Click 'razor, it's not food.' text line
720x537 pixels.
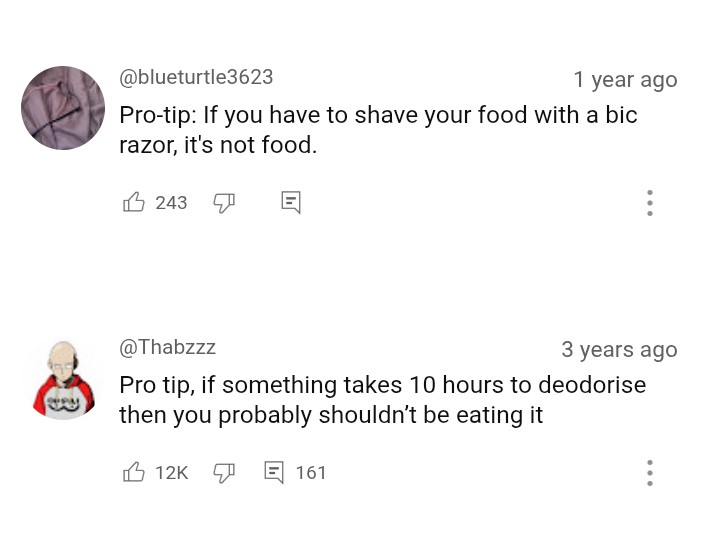pyautogui.click(x=218, y=145)
